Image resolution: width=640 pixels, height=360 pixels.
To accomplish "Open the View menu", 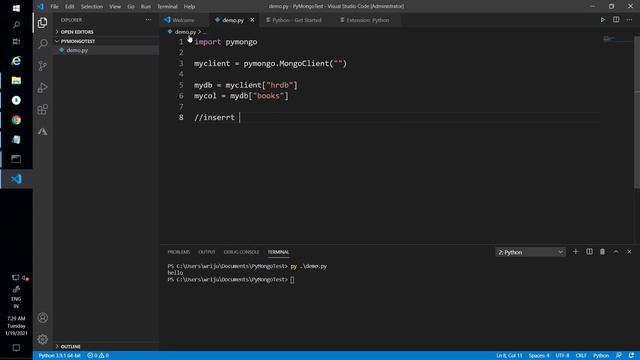I will 115,7.
